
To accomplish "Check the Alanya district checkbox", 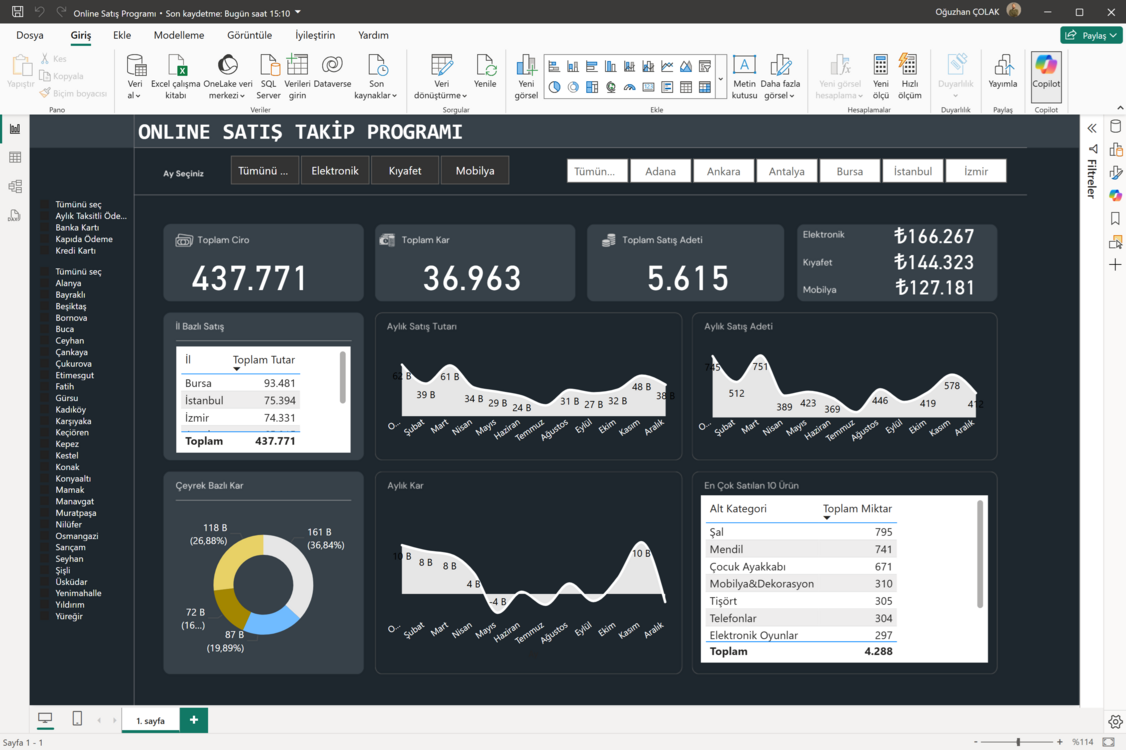I will point(45,284).
